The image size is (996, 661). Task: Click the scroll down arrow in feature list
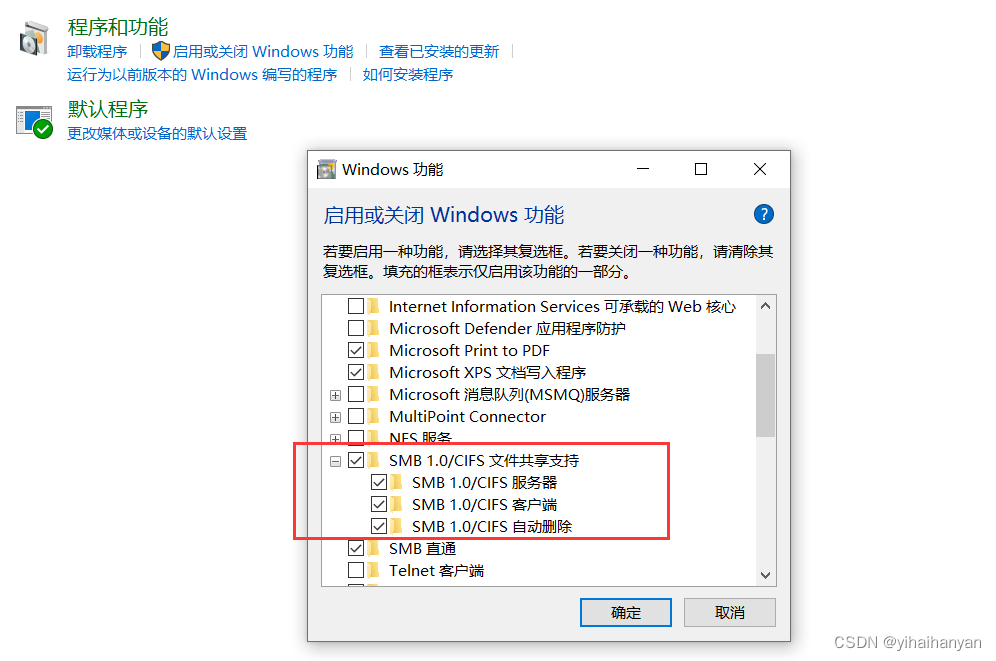click(x=765, y=575)
